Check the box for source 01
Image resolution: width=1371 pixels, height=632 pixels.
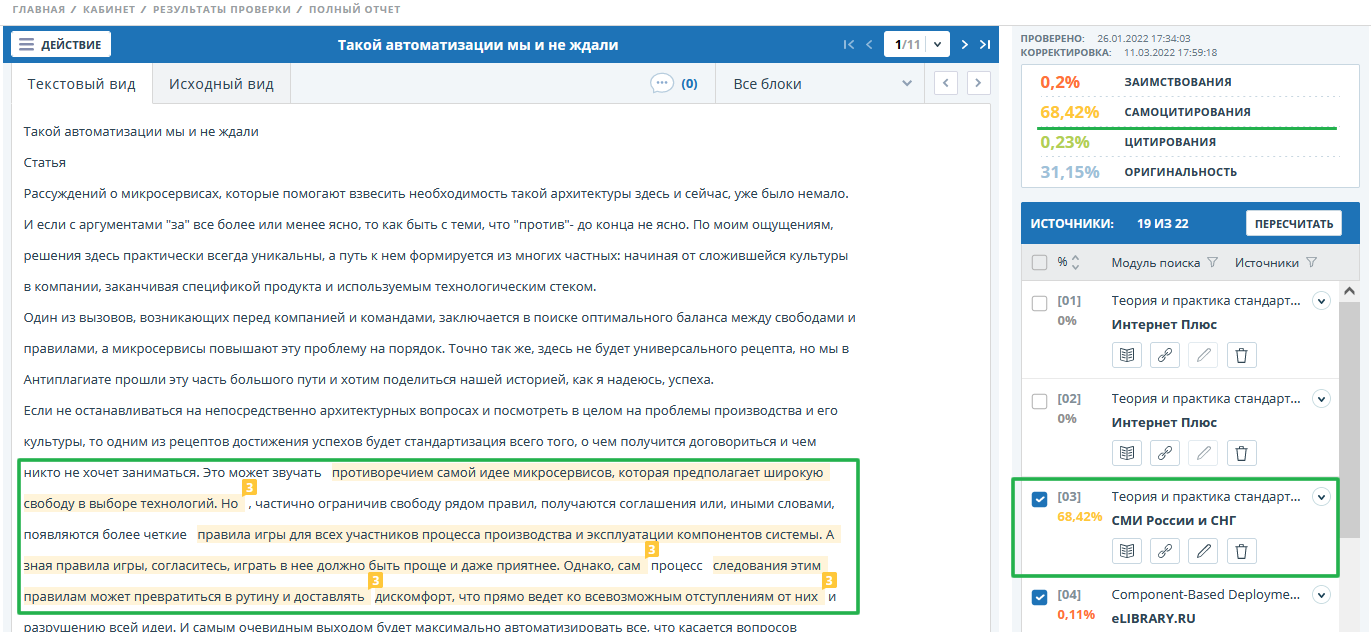click(x=1039, y=303)
